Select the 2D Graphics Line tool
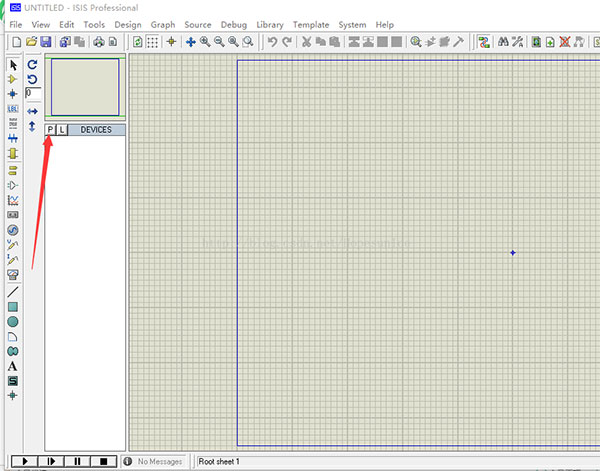 click(x=13, y=292)
